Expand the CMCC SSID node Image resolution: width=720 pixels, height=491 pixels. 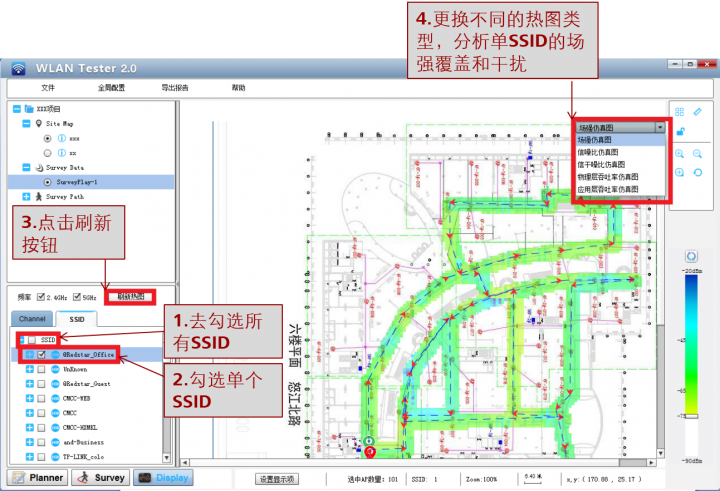point(29,413)
